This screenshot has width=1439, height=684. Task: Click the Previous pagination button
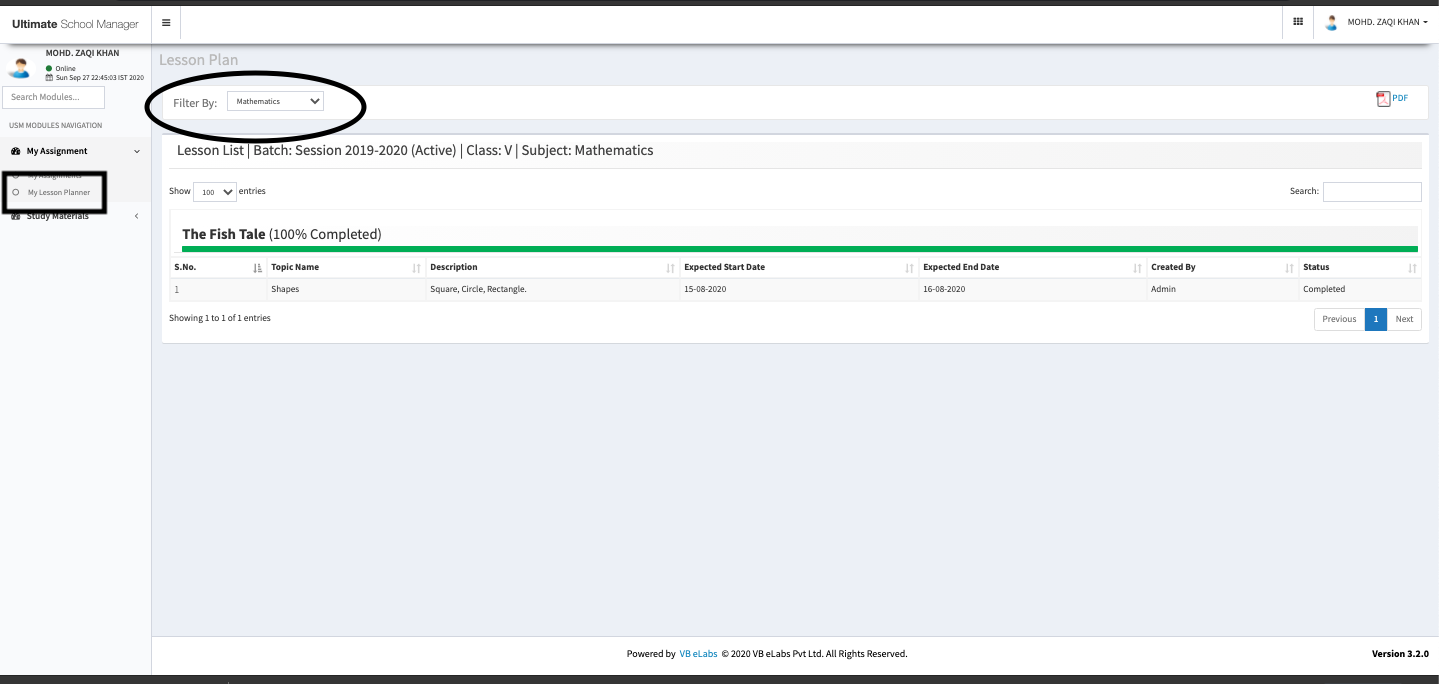click(1339, 319)
